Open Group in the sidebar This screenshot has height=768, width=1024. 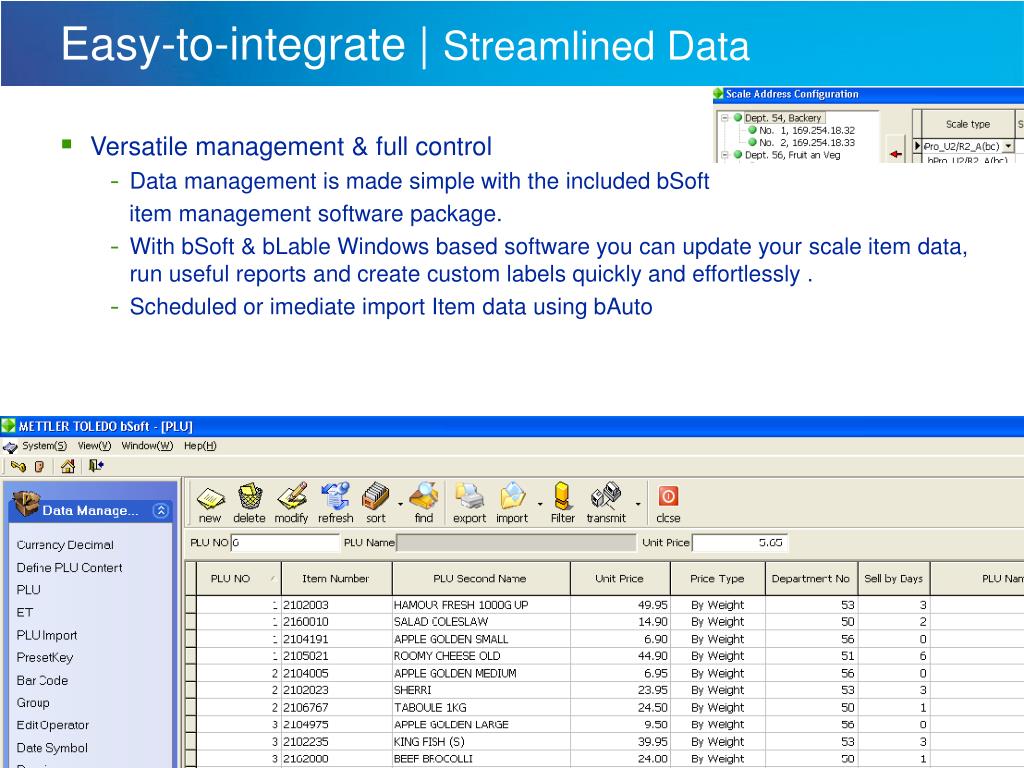(33, 703)
